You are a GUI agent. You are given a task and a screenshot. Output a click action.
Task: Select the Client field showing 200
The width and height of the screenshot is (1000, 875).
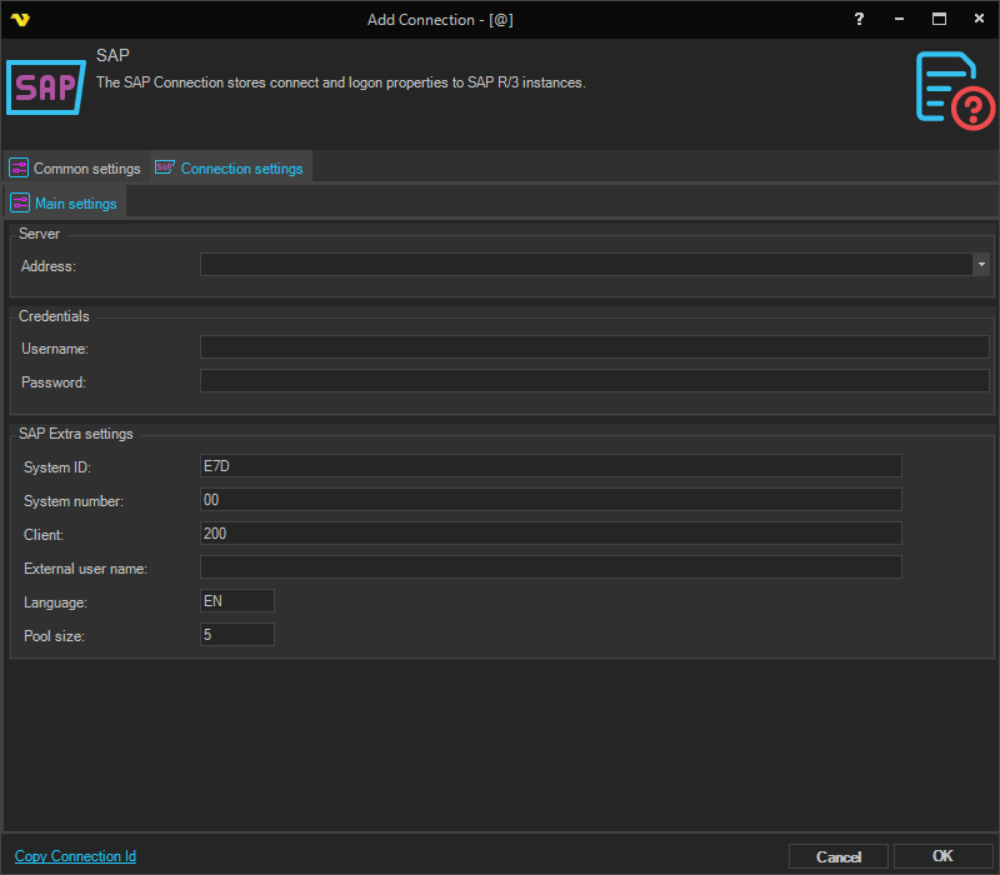tap(550, 534)
